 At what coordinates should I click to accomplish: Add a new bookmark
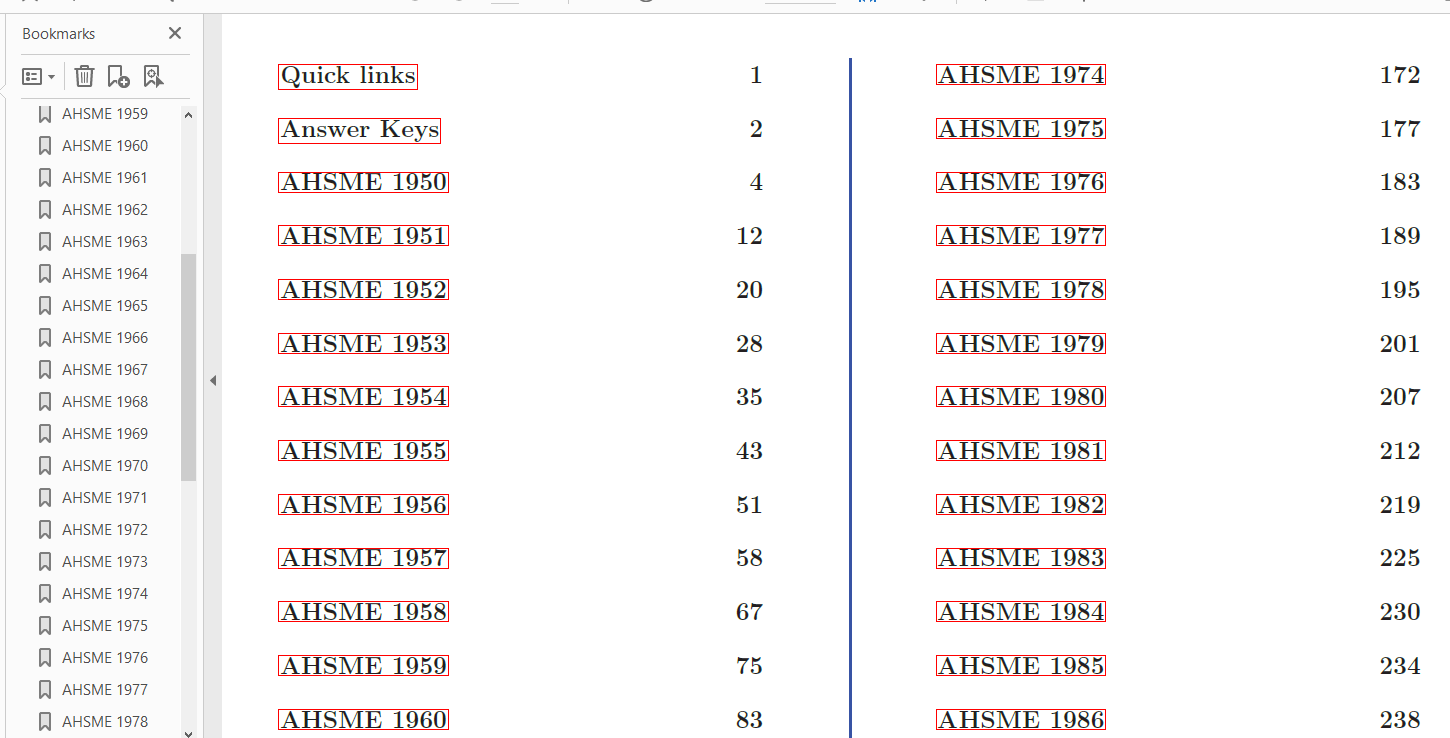pyautogui.click(x=118, y=76)
